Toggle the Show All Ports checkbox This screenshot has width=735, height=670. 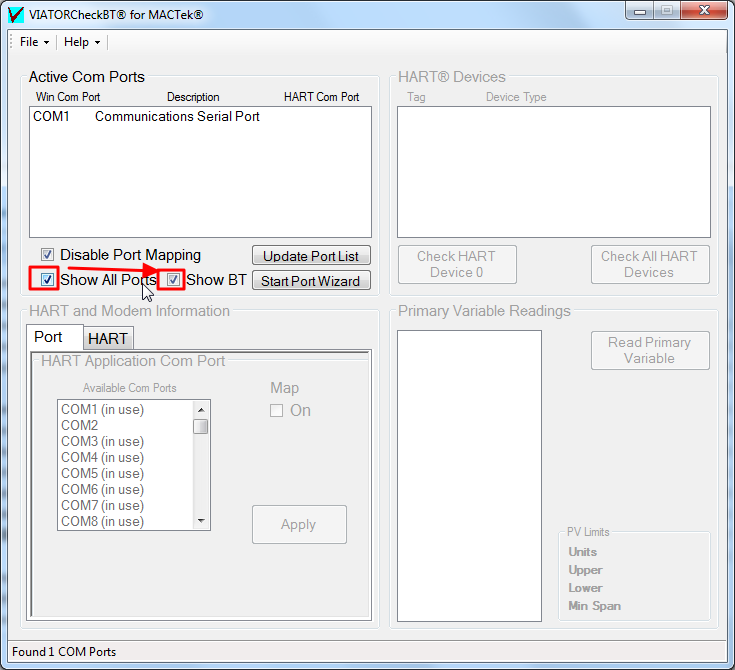[47, 280]
